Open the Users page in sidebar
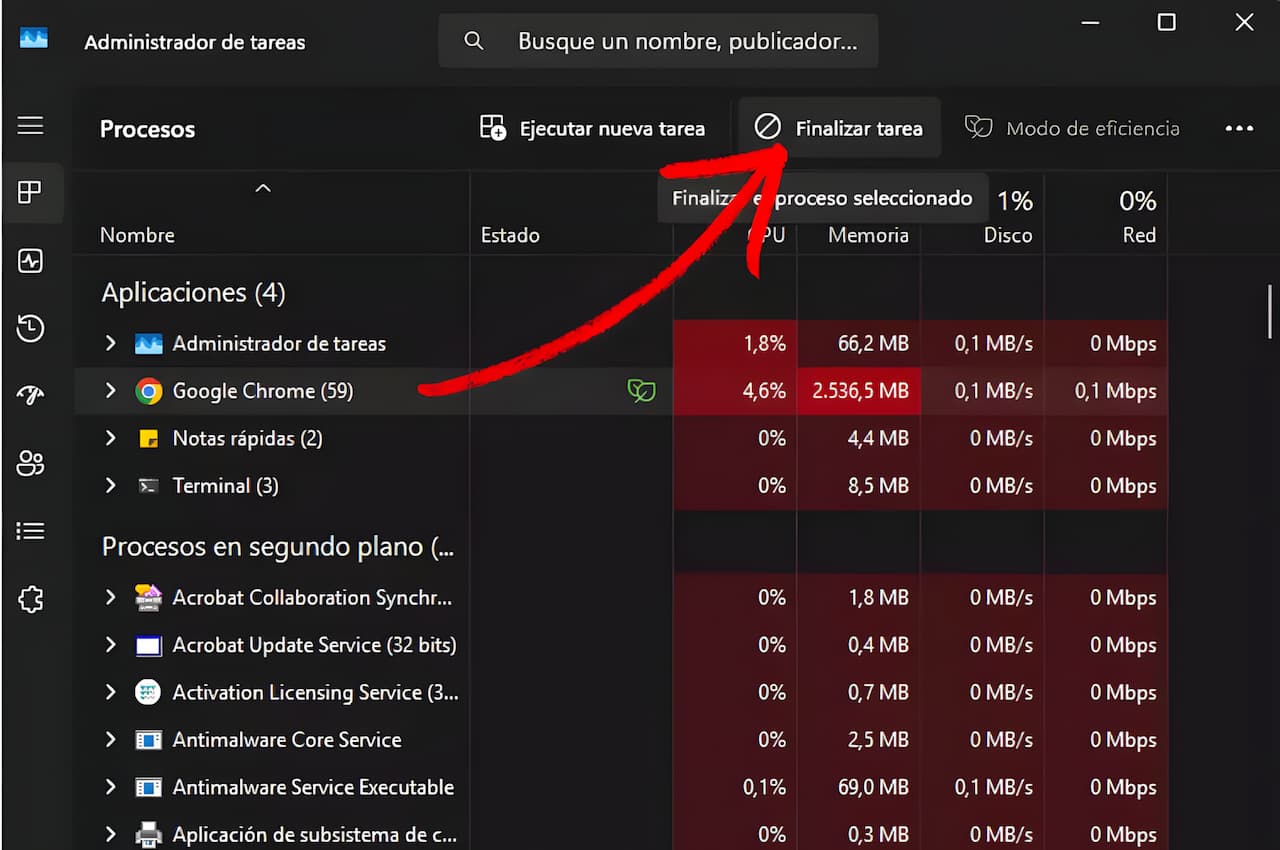Viewport: 1280px width, 850px height. click(x=31, y=463)
